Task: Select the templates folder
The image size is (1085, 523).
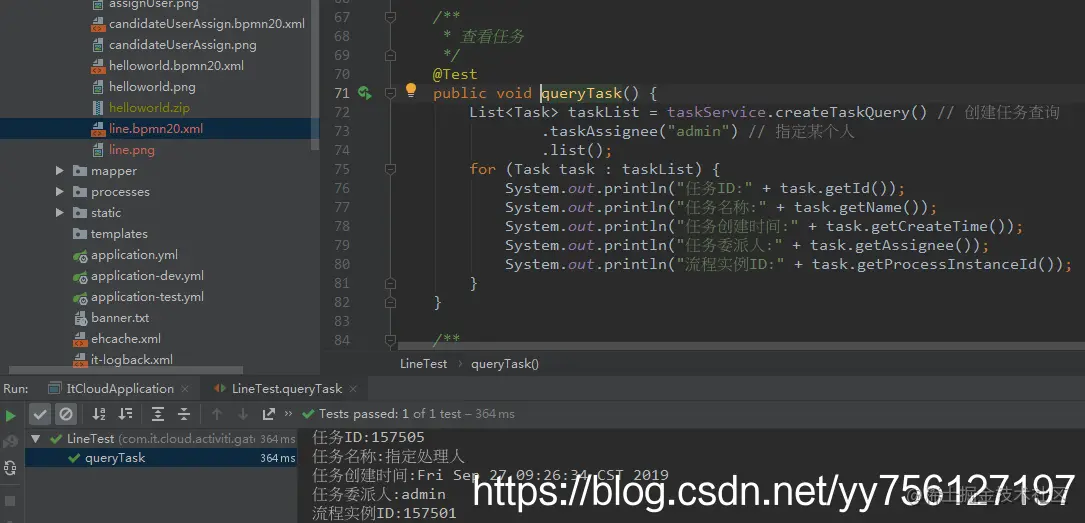Action: point(119,234)
